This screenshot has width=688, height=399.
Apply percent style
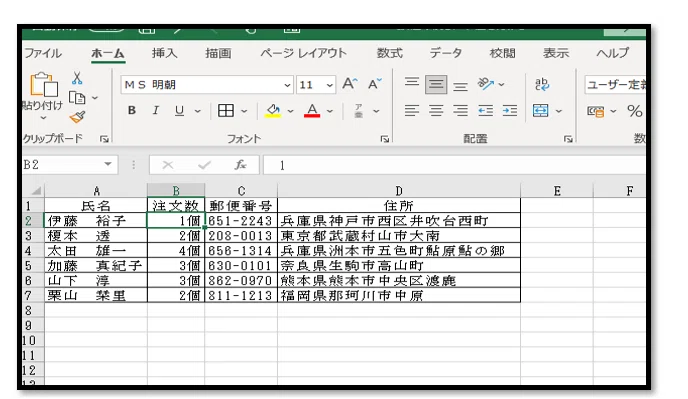pyautogui.click(x=634, y=111)
